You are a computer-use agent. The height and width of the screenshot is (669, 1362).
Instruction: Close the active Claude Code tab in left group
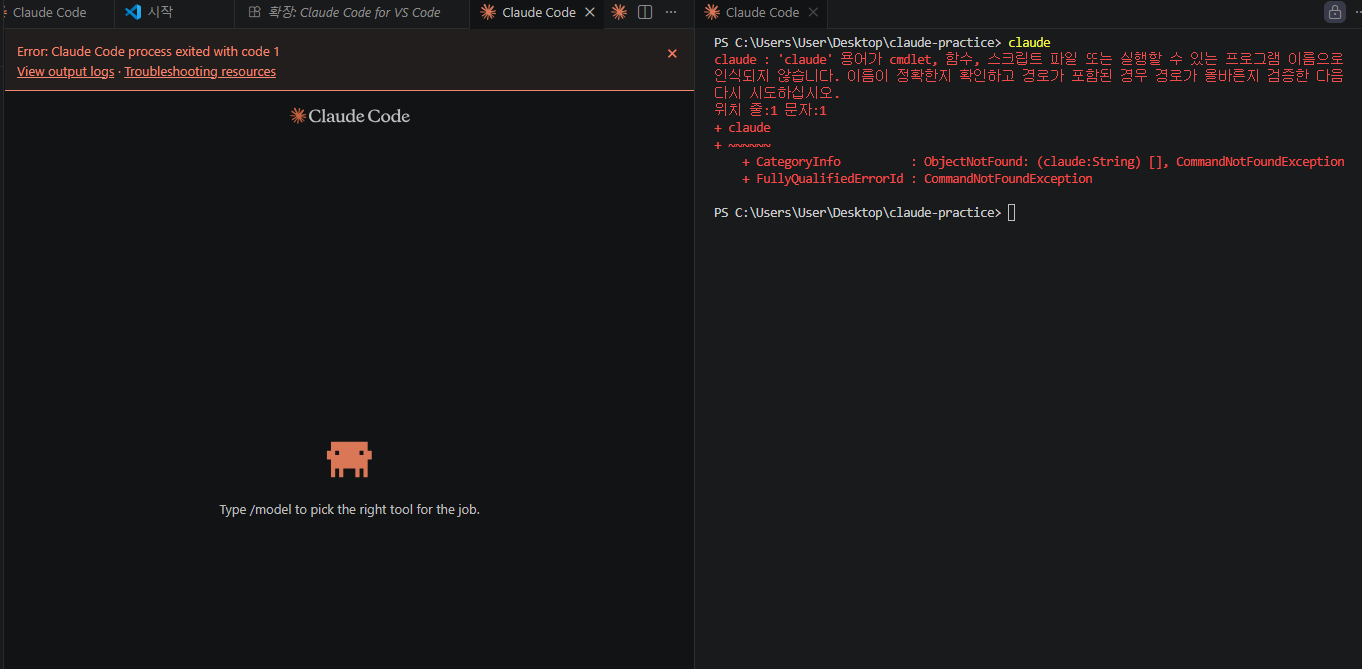pyautogui.click(x=590, y=12)
